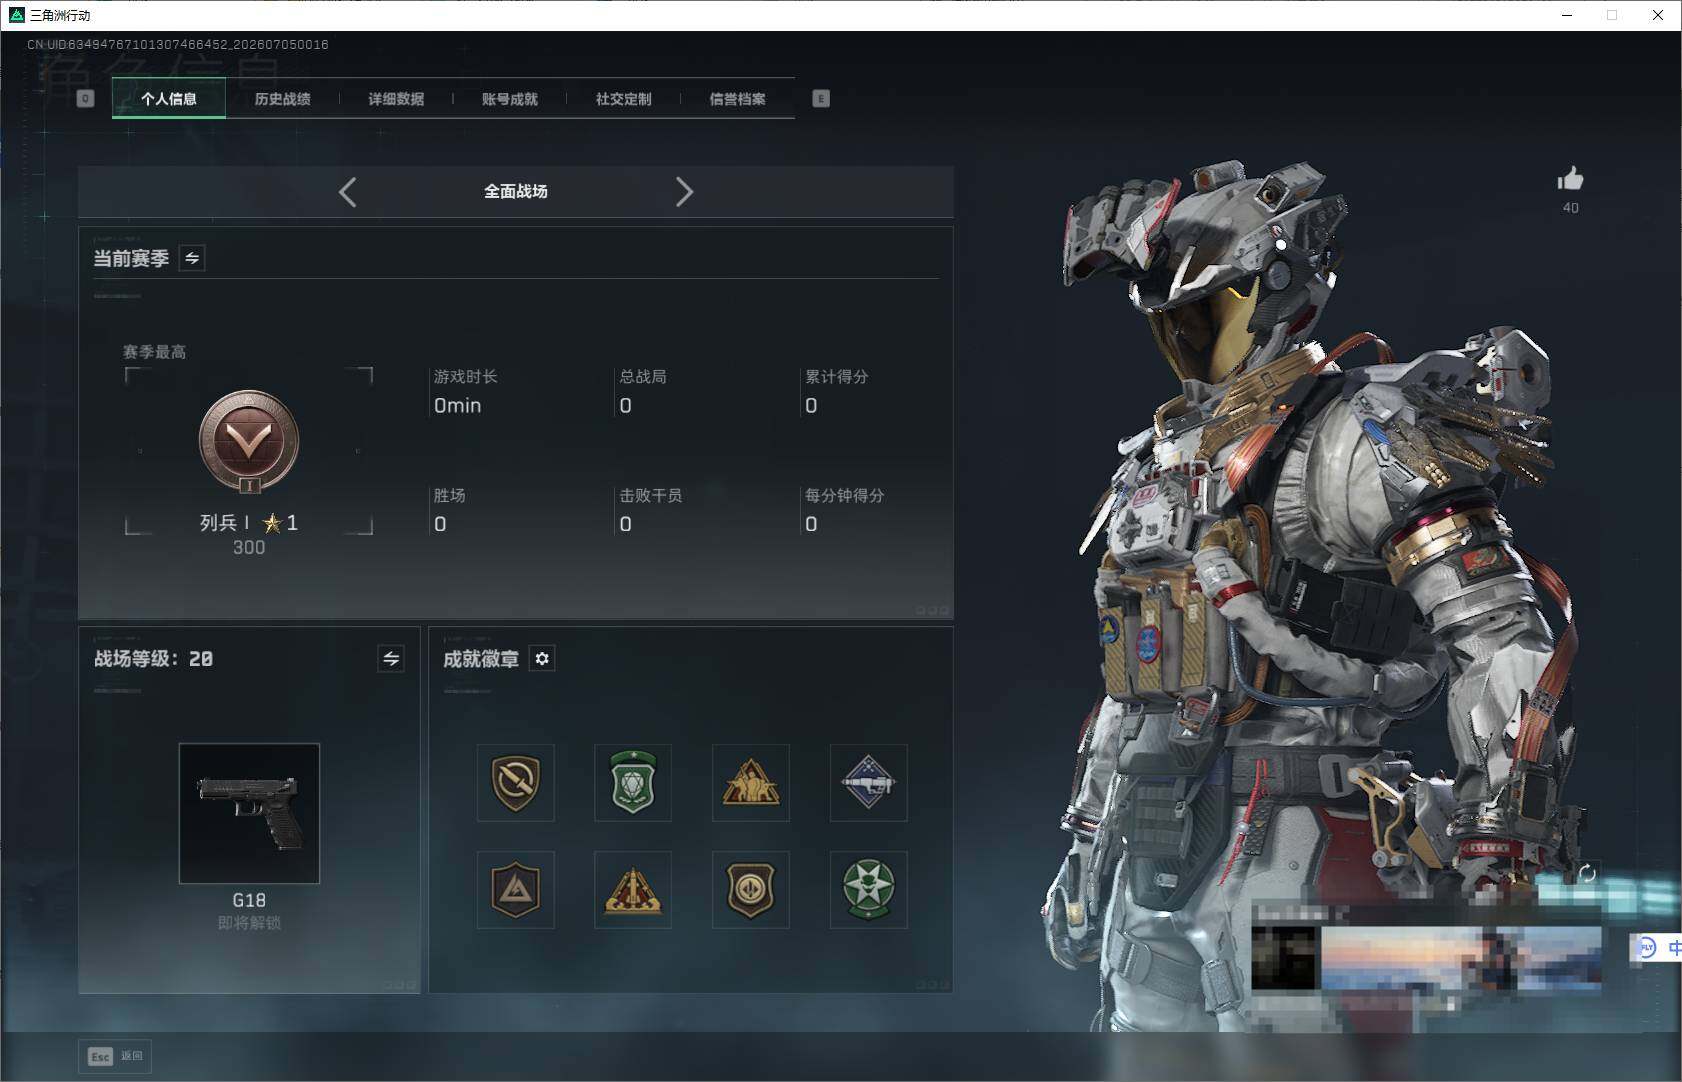Open the 详细数据 tab

pyautogui.click(x=396, y=99)
